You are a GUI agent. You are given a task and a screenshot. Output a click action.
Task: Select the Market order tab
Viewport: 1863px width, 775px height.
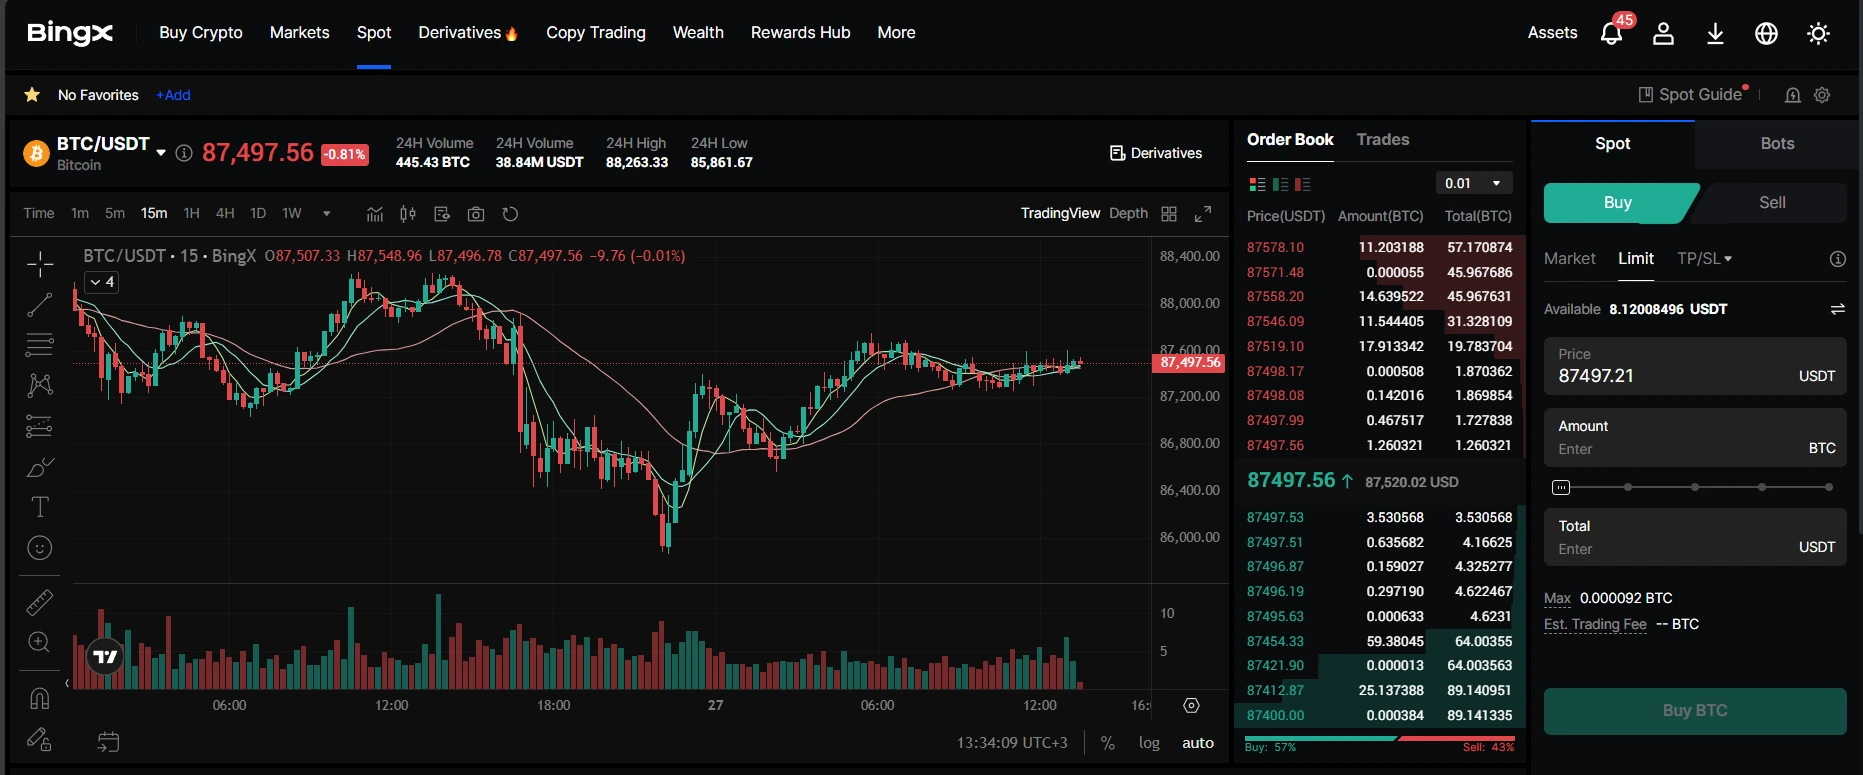[1569, 259]
